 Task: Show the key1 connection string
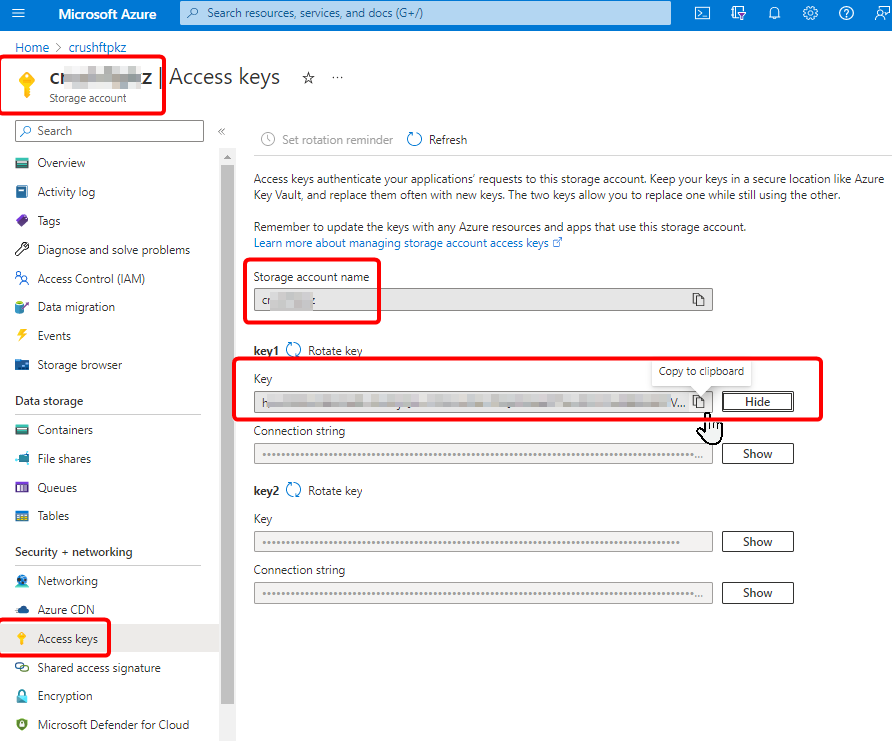pos(758,454)
